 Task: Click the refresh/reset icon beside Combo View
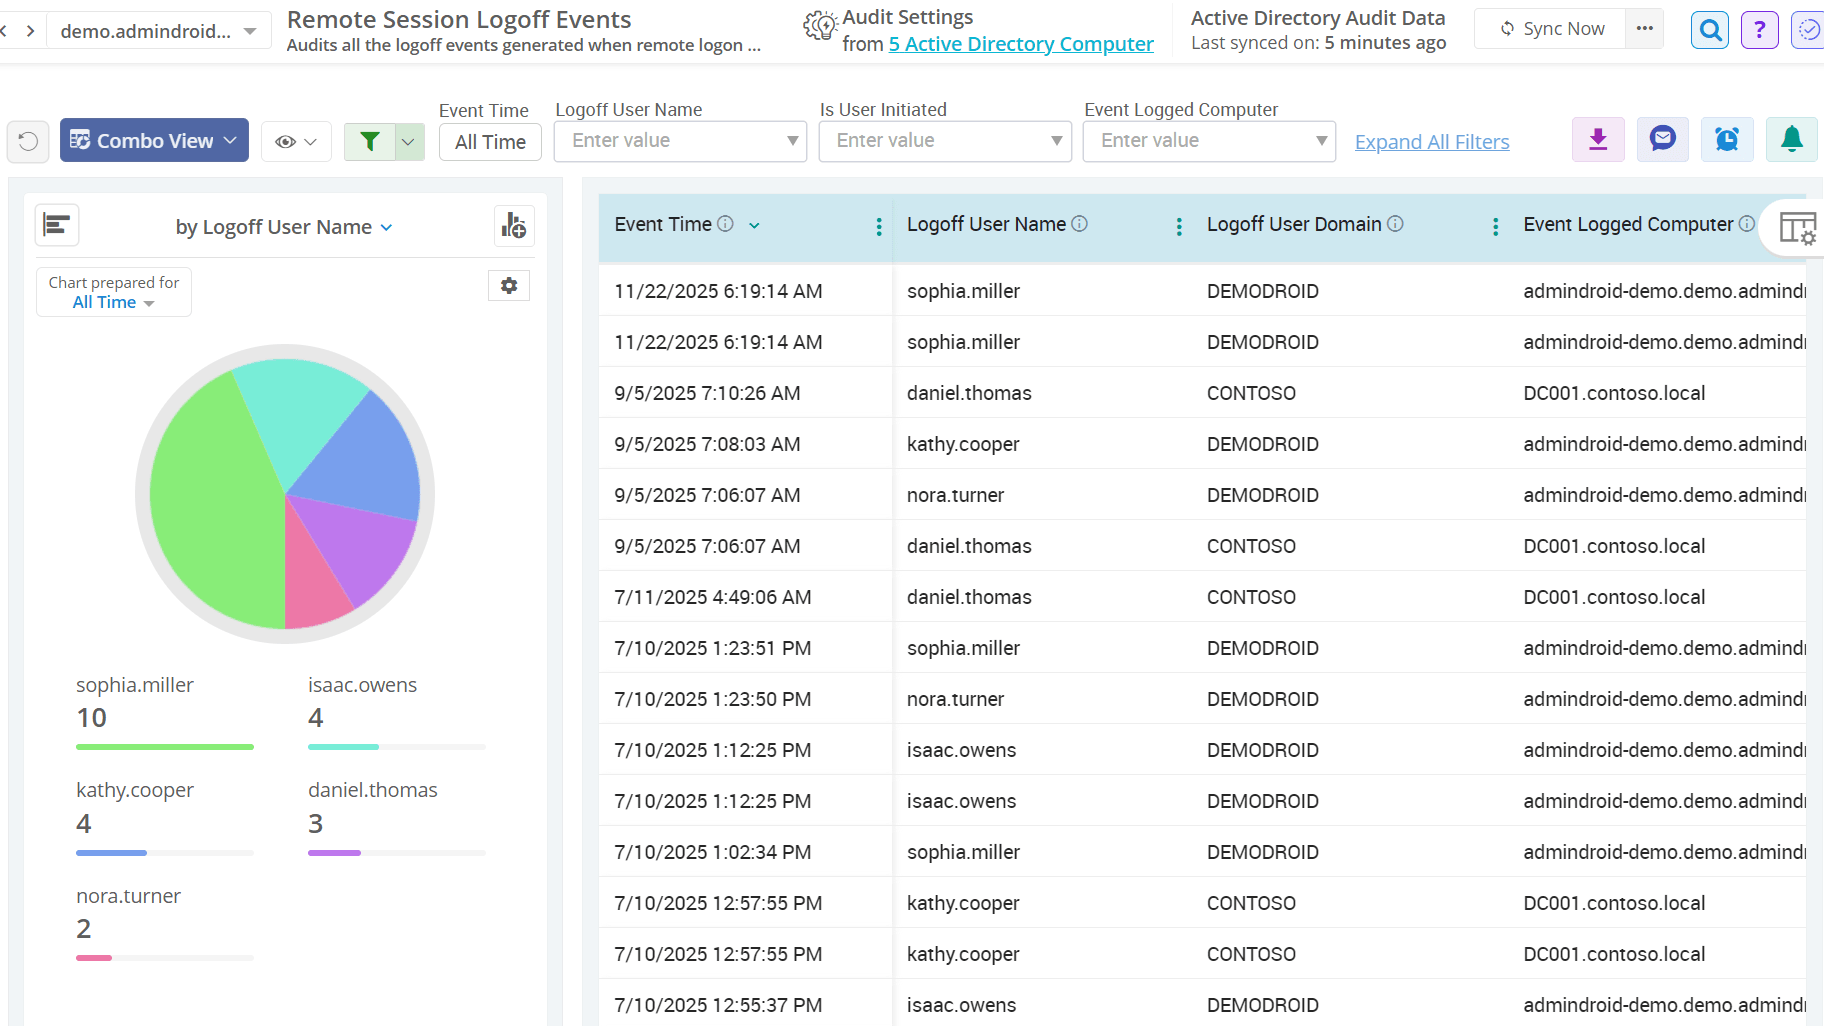coord(28,141)
